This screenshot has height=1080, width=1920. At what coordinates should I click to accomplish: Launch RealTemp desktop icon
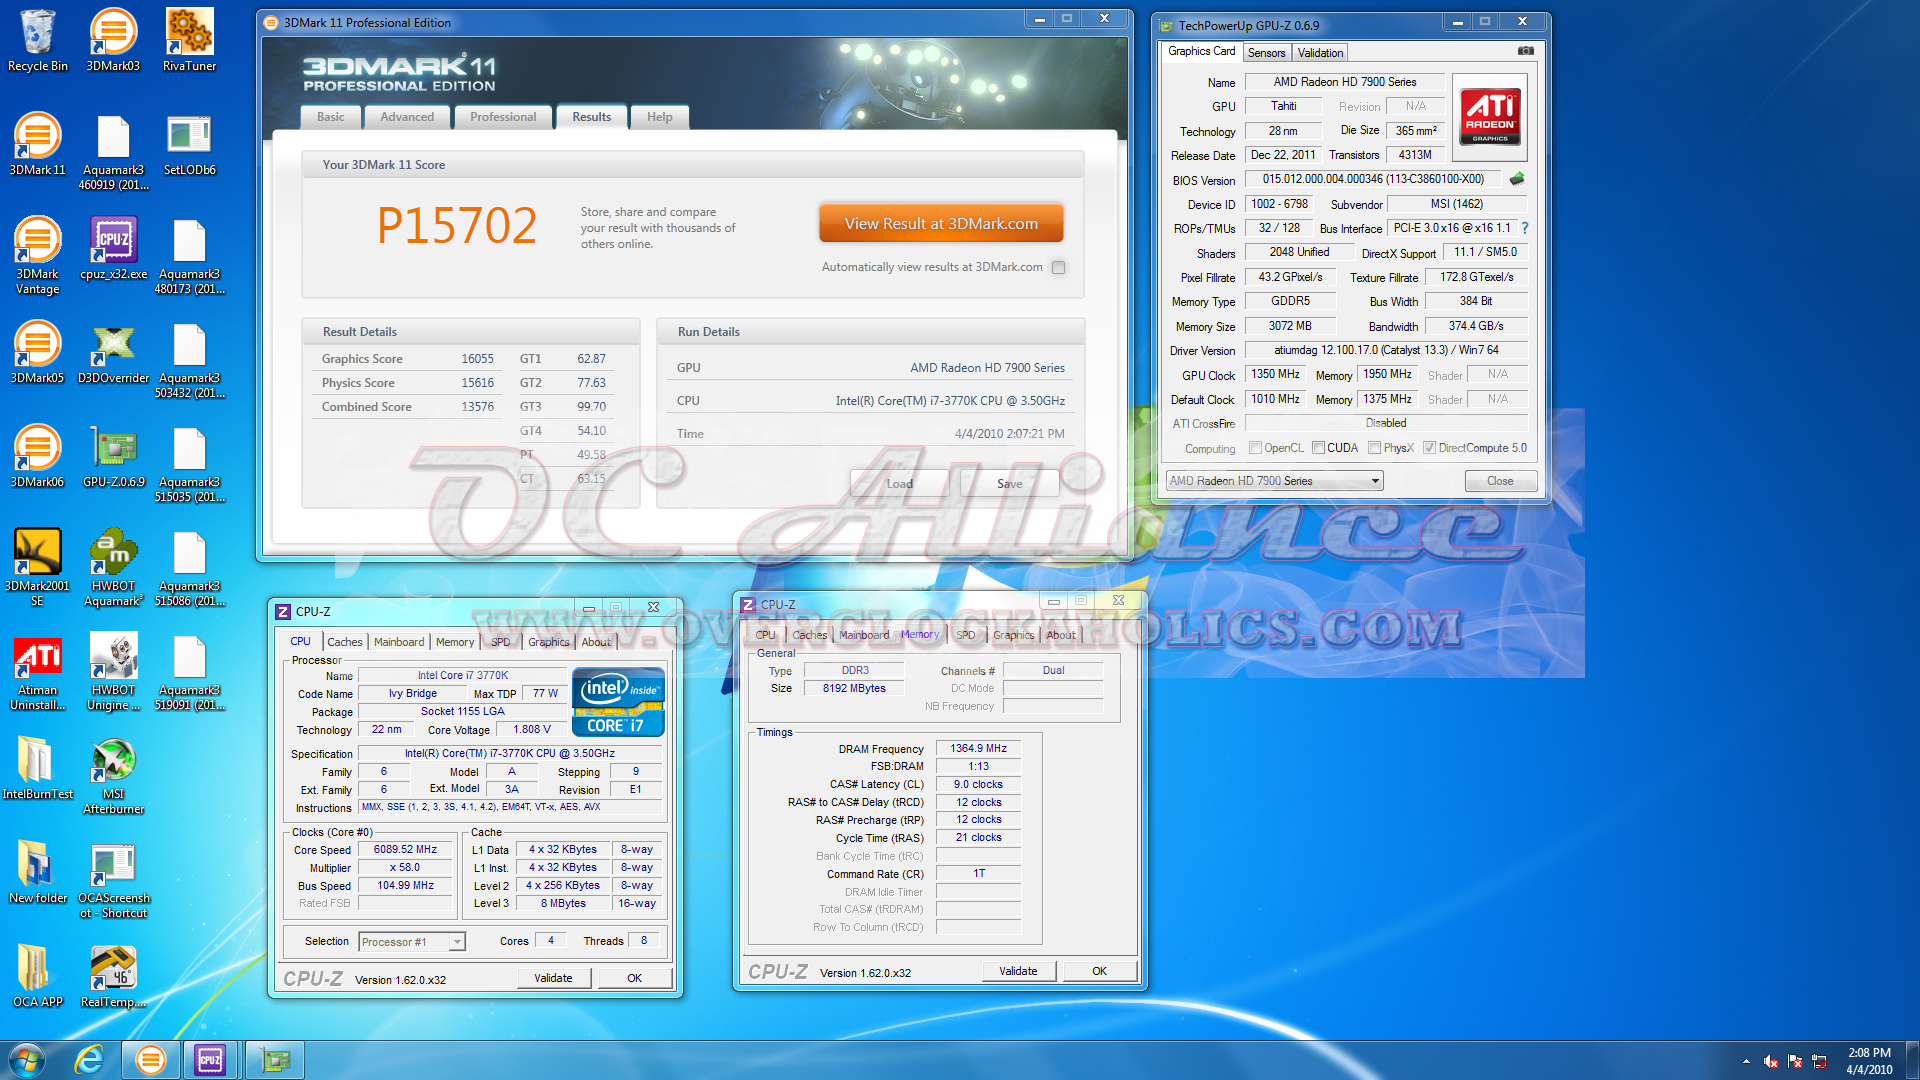(x=113, y=977)
